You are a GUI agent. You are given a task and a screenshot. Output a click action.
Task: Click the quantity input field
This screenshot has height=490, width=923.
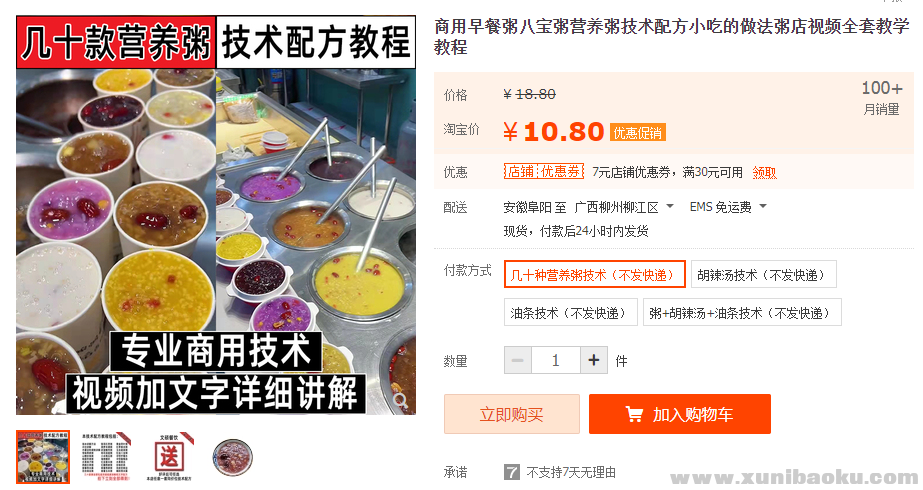pos(556,360)
